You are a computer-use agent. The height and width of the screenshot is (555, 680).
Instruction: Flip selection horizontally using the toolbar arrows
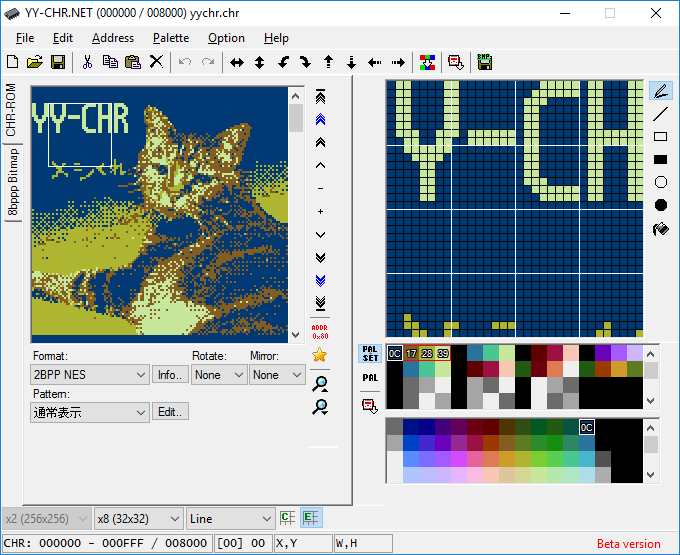pos(237,62)
